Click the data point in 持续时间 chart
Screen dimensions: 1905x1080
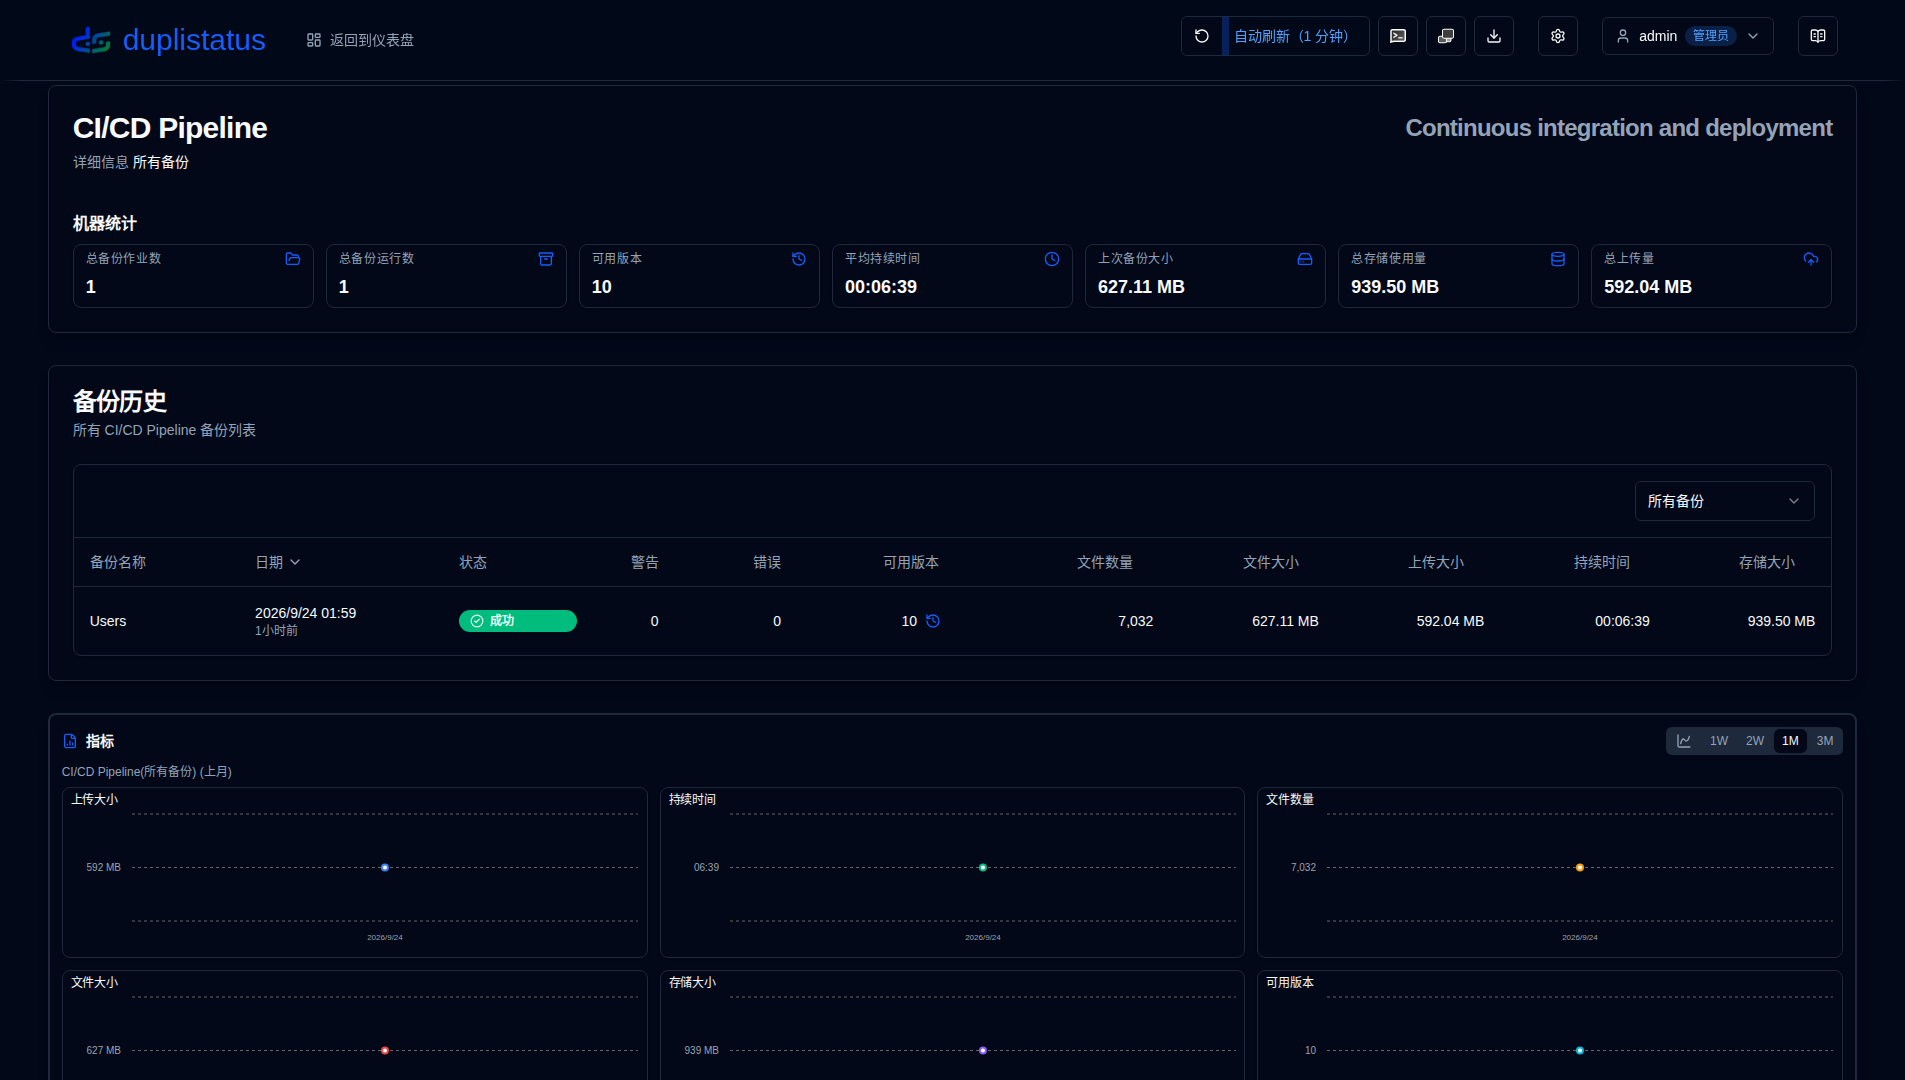point(983,868)
